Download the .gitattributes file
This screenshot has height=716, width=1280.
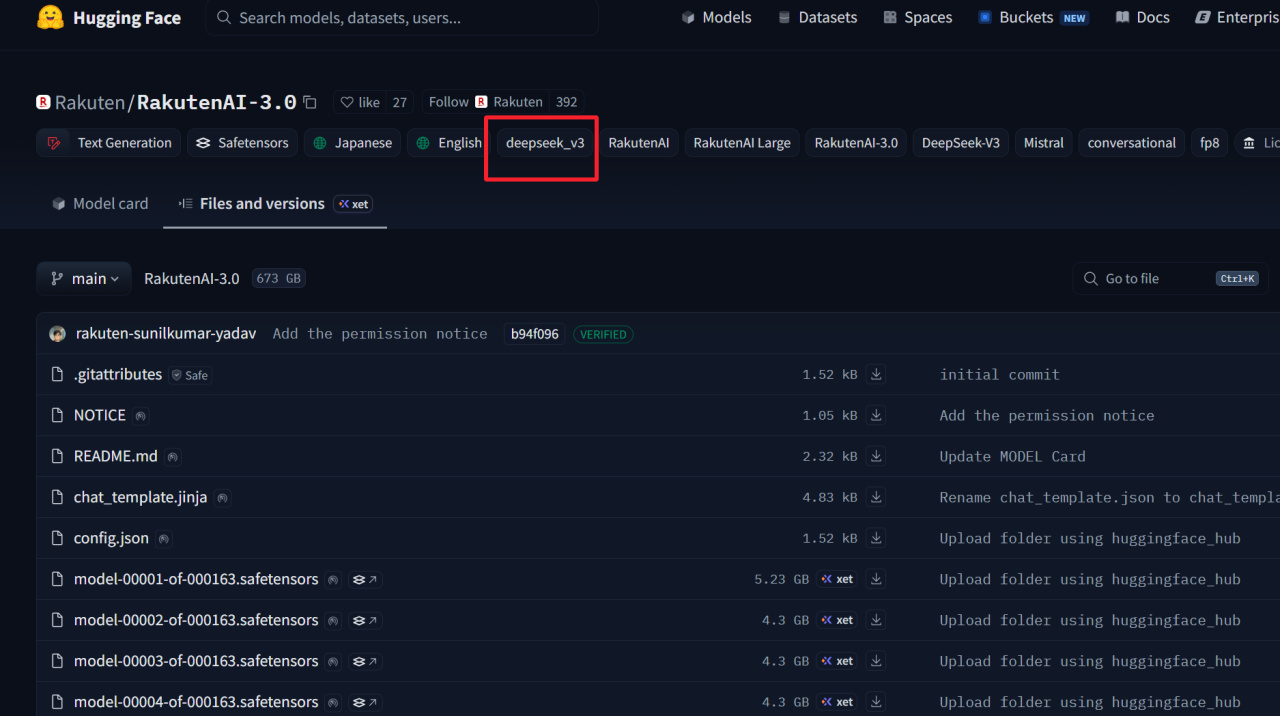tap(876, 375)
